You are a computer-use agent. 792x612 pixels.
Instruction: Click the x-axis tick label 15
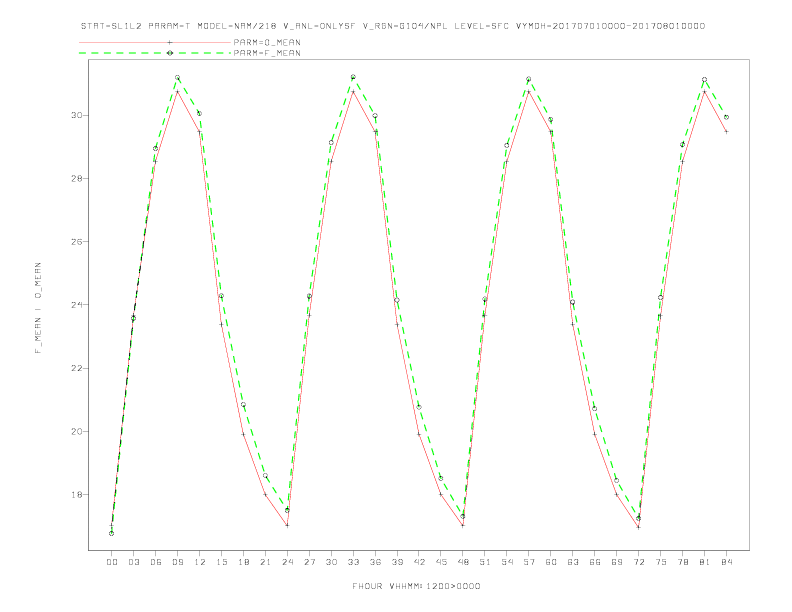click(x=221, y=562)
